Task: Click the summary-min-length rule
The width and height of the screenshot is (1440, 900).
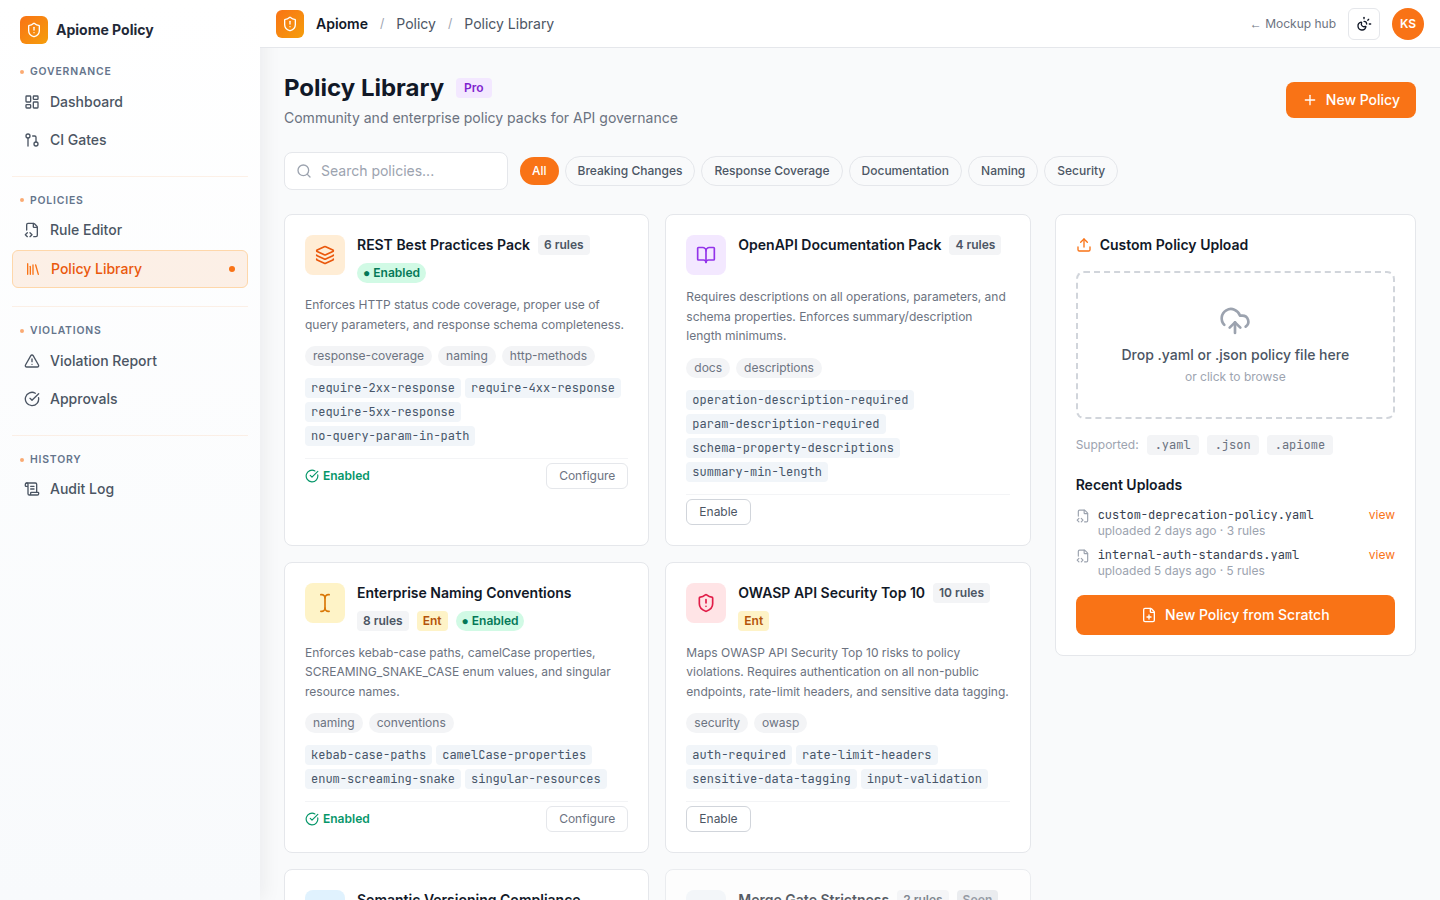Action: click(757, 472)
